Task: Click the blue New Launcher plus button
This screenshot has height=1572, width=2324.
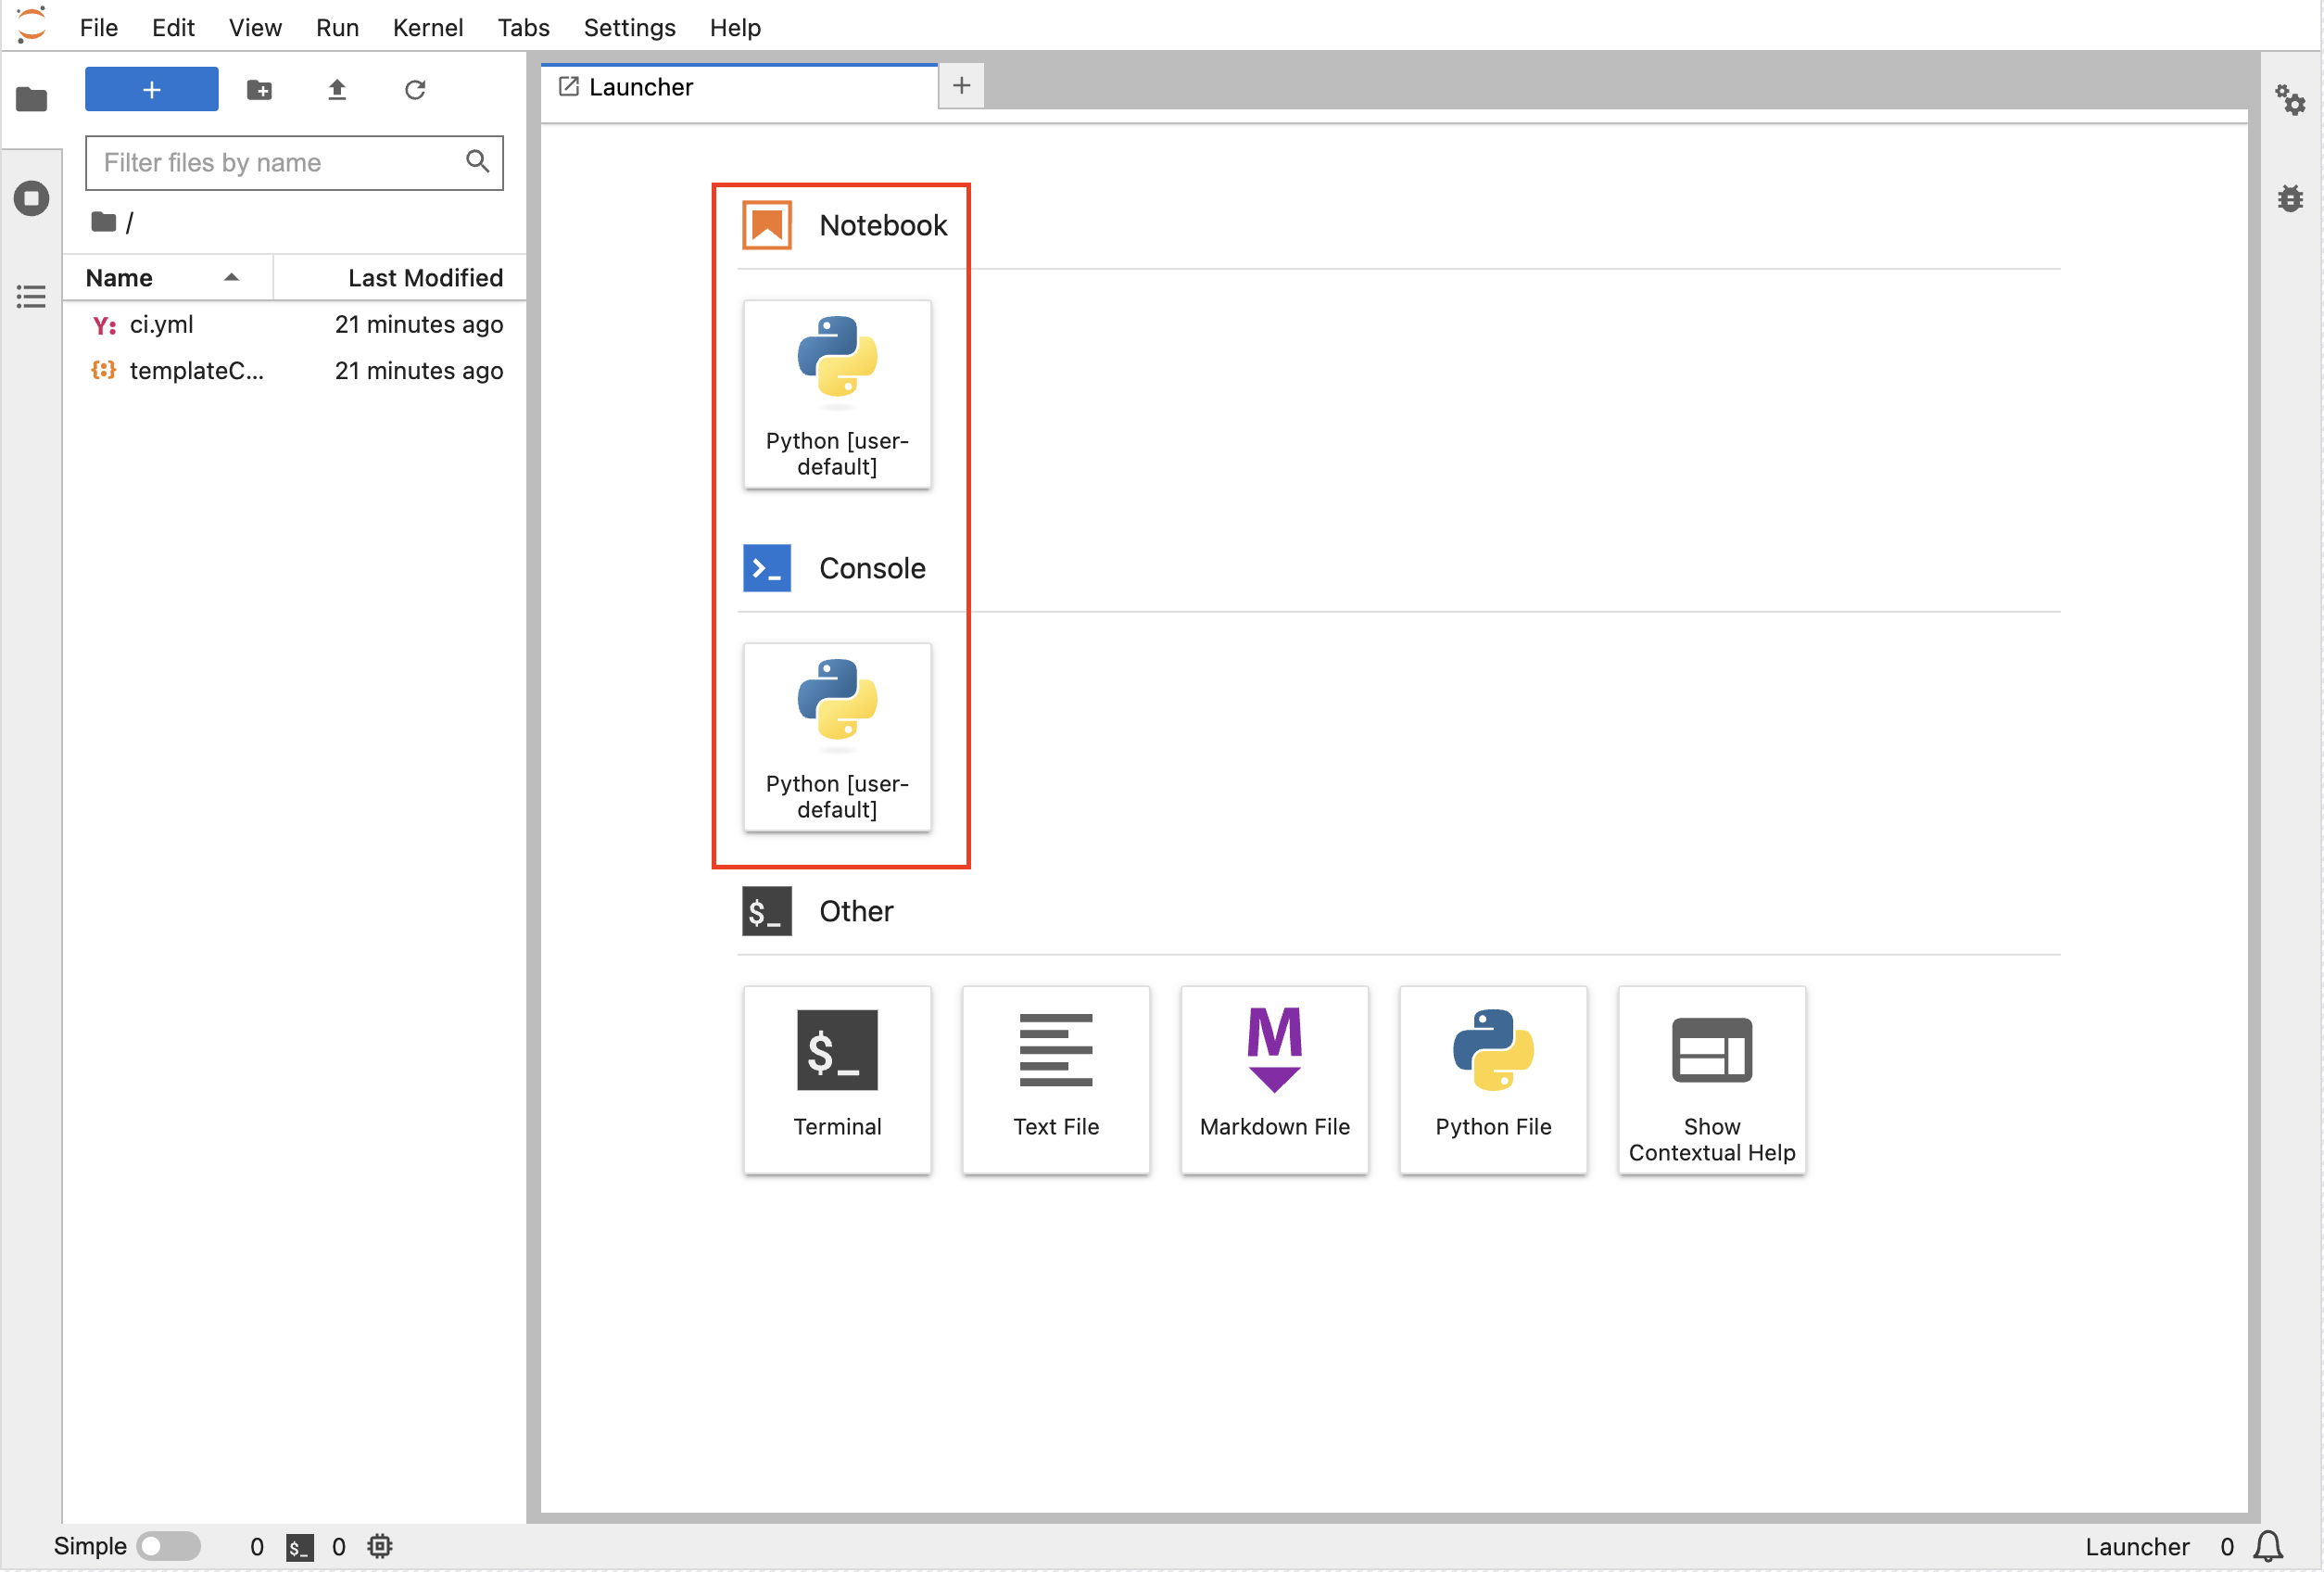Action: [152, 90]
